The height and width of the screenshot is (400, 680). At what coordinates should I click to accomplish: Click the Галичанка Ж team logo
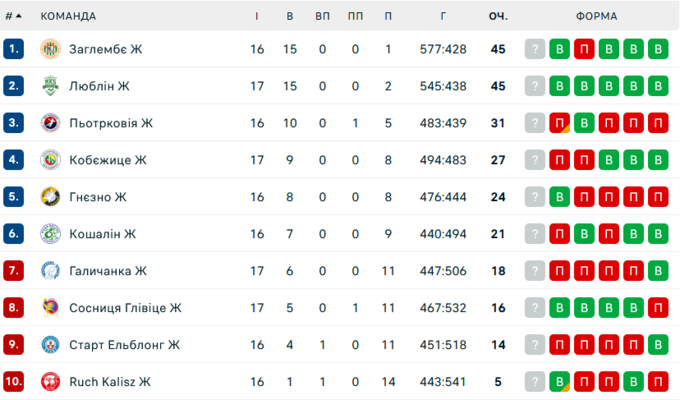51,271
